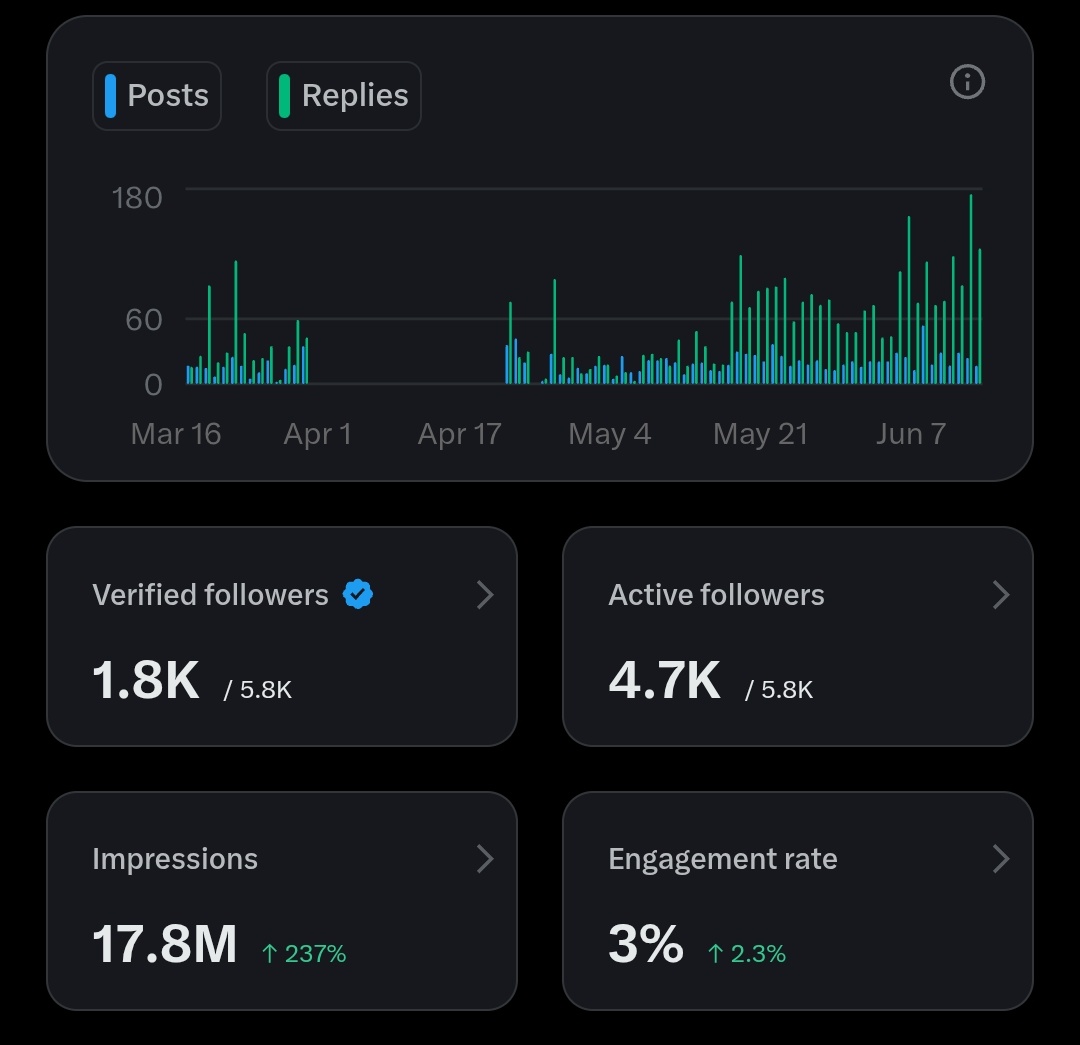Image resolution: width=1080 pixels, height=1045 pixels.
Task: Open Active followers chevron arrow
Action: click(x=1001, y=594)
